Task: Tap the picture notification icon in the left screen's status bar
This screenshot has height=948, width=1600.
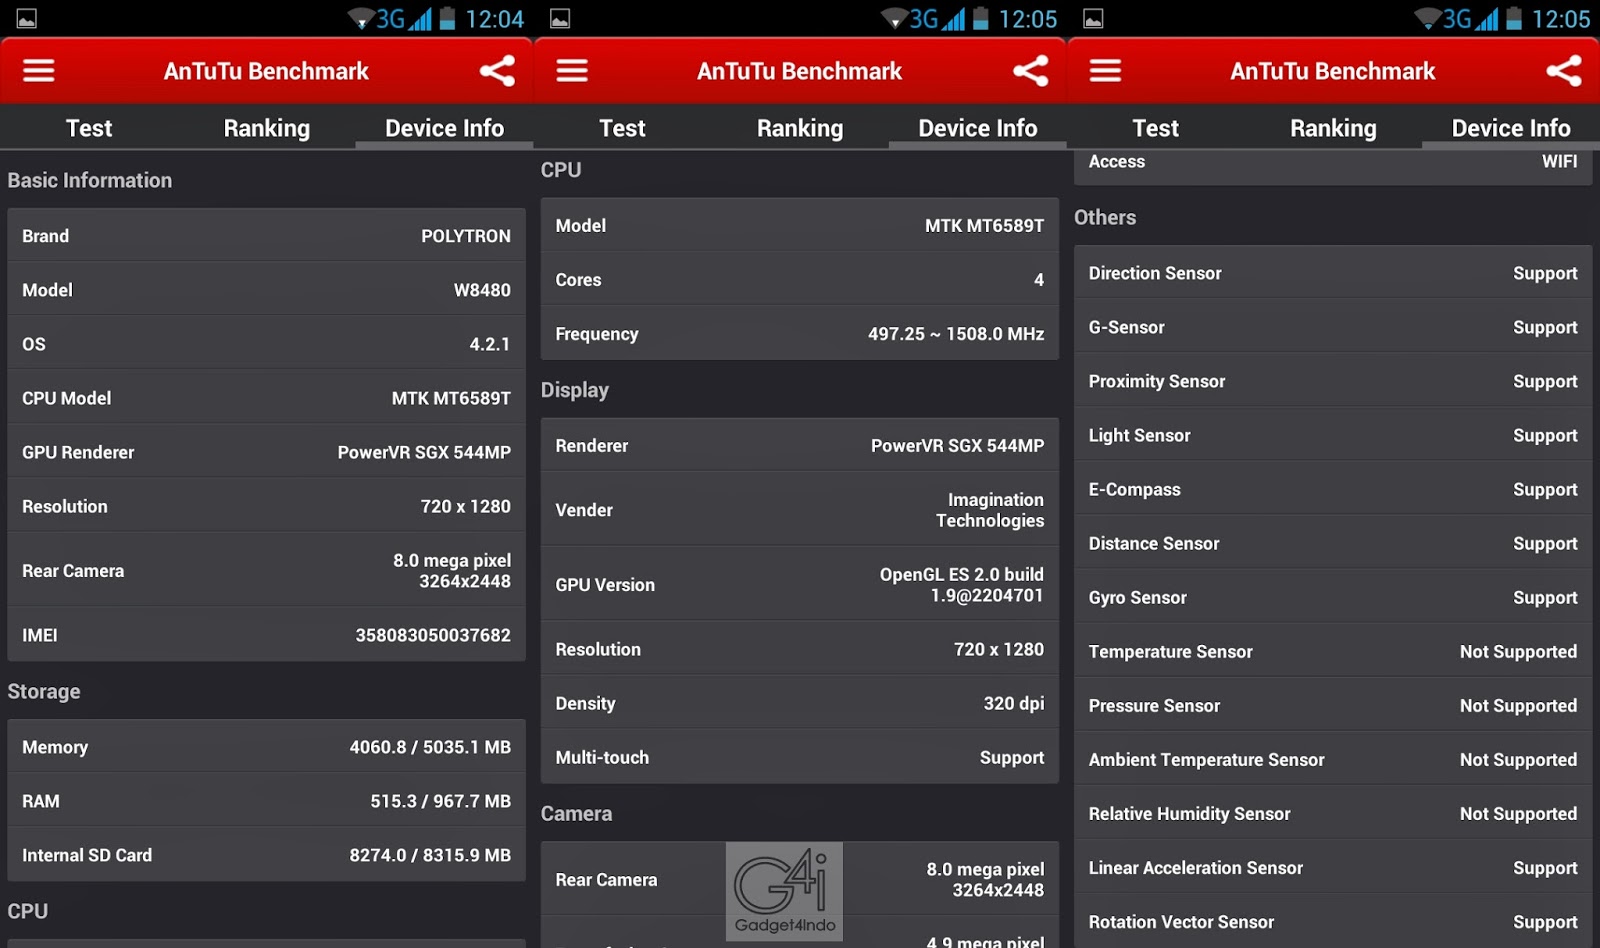Action: 27,19
